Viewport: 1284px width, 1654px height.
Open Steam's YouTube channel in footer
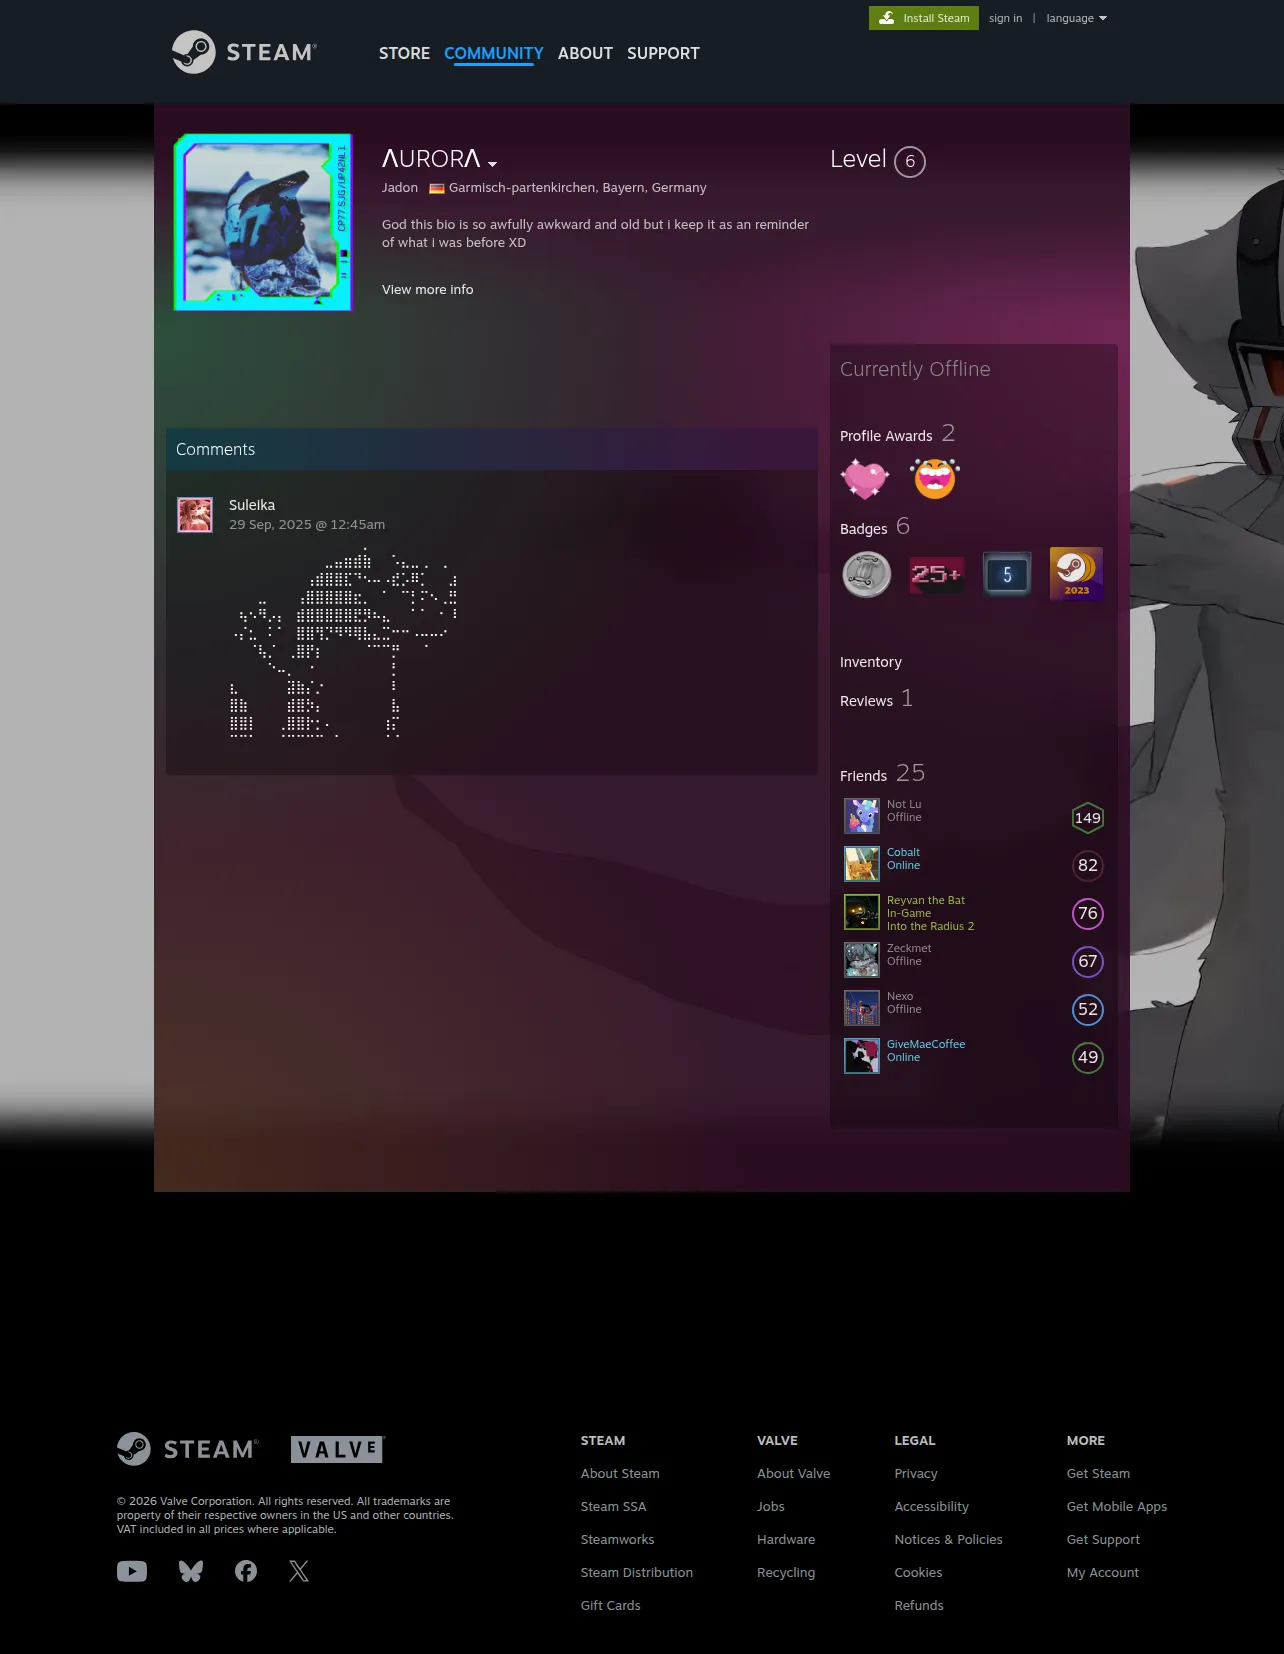click(132, 1571)
